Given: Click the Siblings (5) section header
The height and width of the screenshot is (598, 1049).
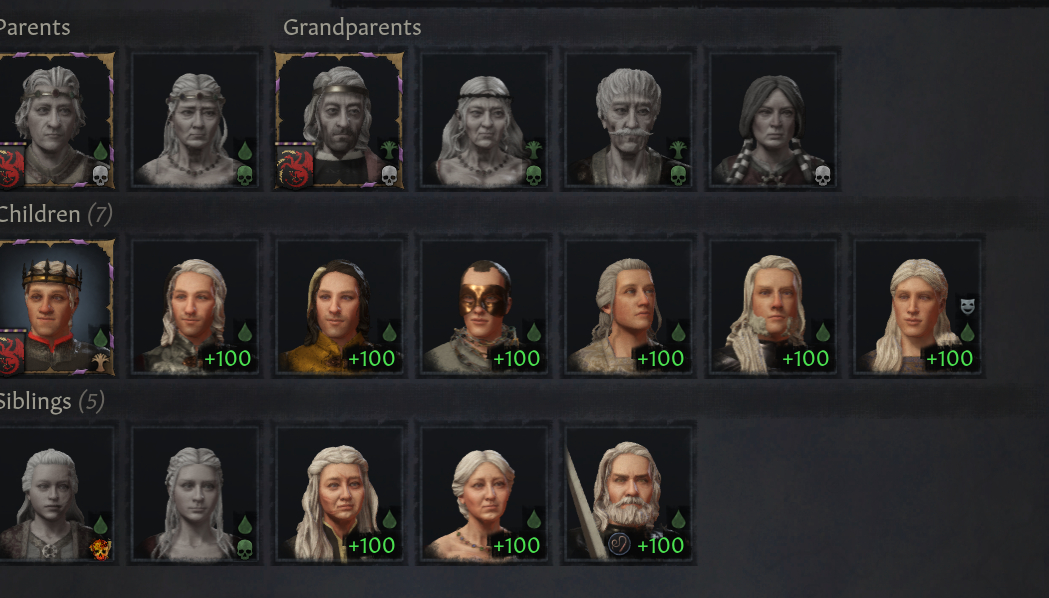Looking at the screenshot, I should 52,401.
